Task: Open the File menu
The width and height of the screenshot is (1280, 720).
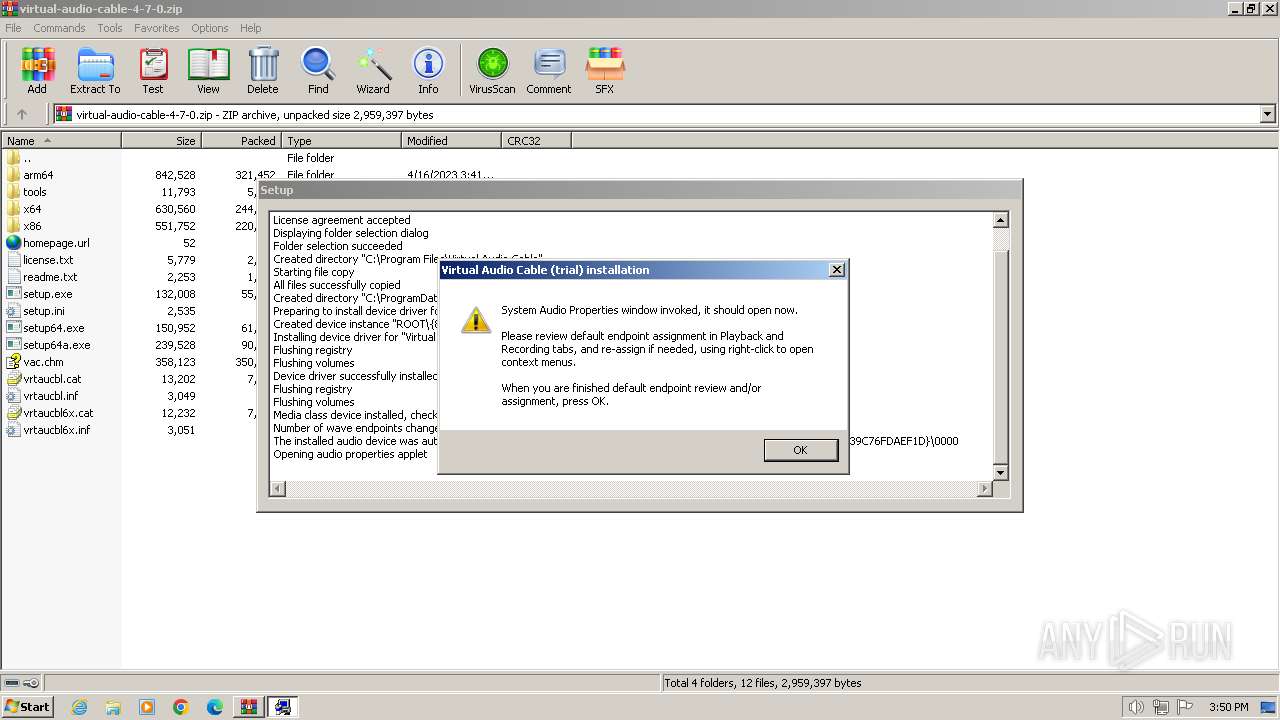Action: 13,28
